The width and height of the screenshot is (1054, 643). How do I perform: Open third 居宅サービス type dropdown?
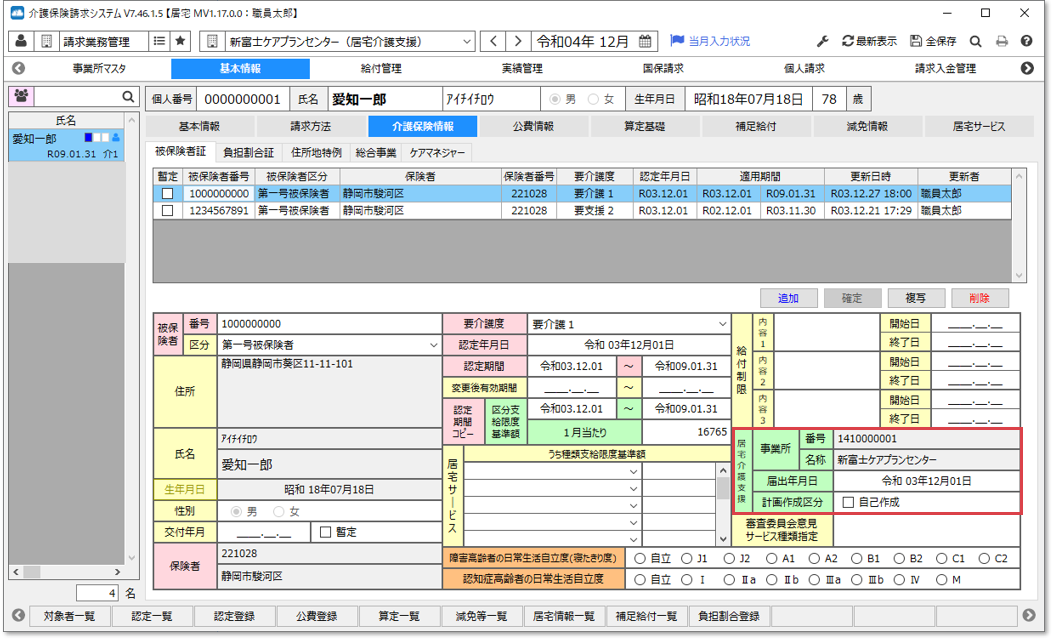point(633,505)
